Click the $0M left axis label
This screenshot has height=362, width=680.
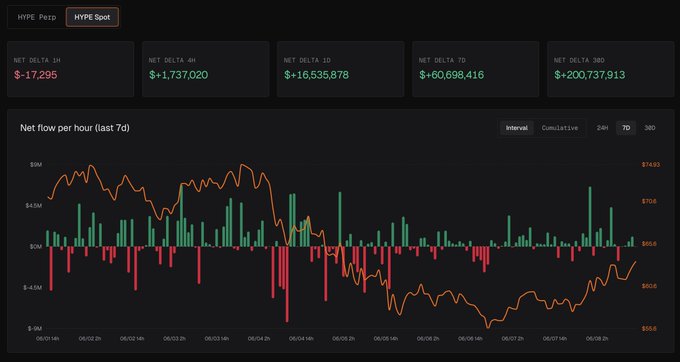click(x=35, y=246)
